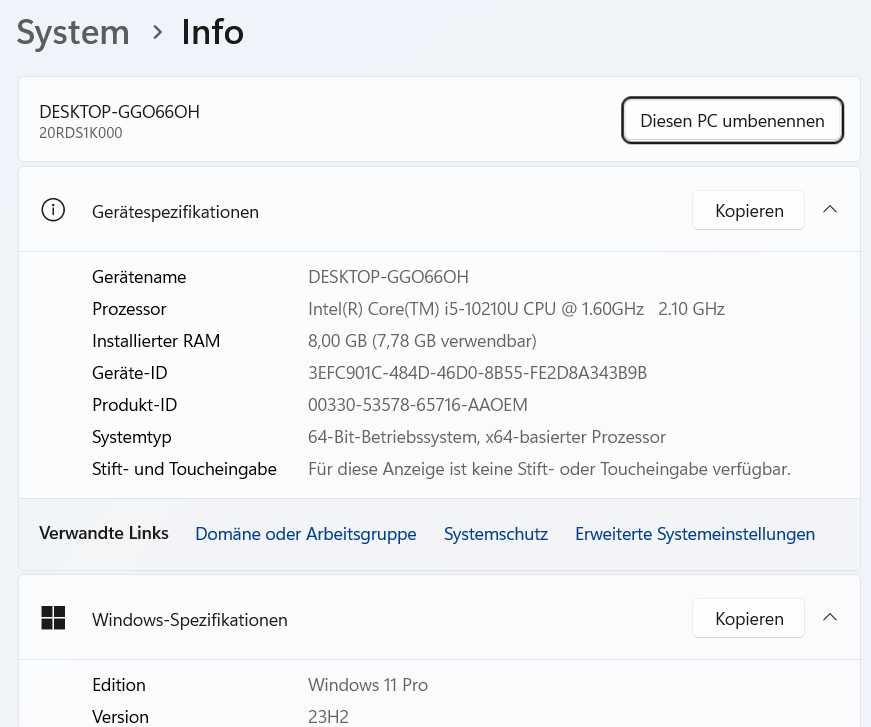Click the Installierter RAM label
The height and width of the screenshot is (727, 871).
[x=156, y=340]
